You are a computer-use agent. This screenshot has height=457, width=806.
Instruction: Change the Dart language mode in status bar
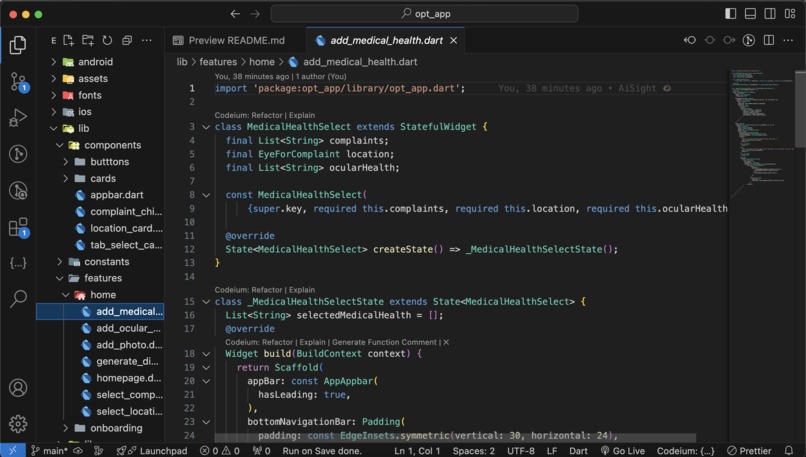pos(578,451)
